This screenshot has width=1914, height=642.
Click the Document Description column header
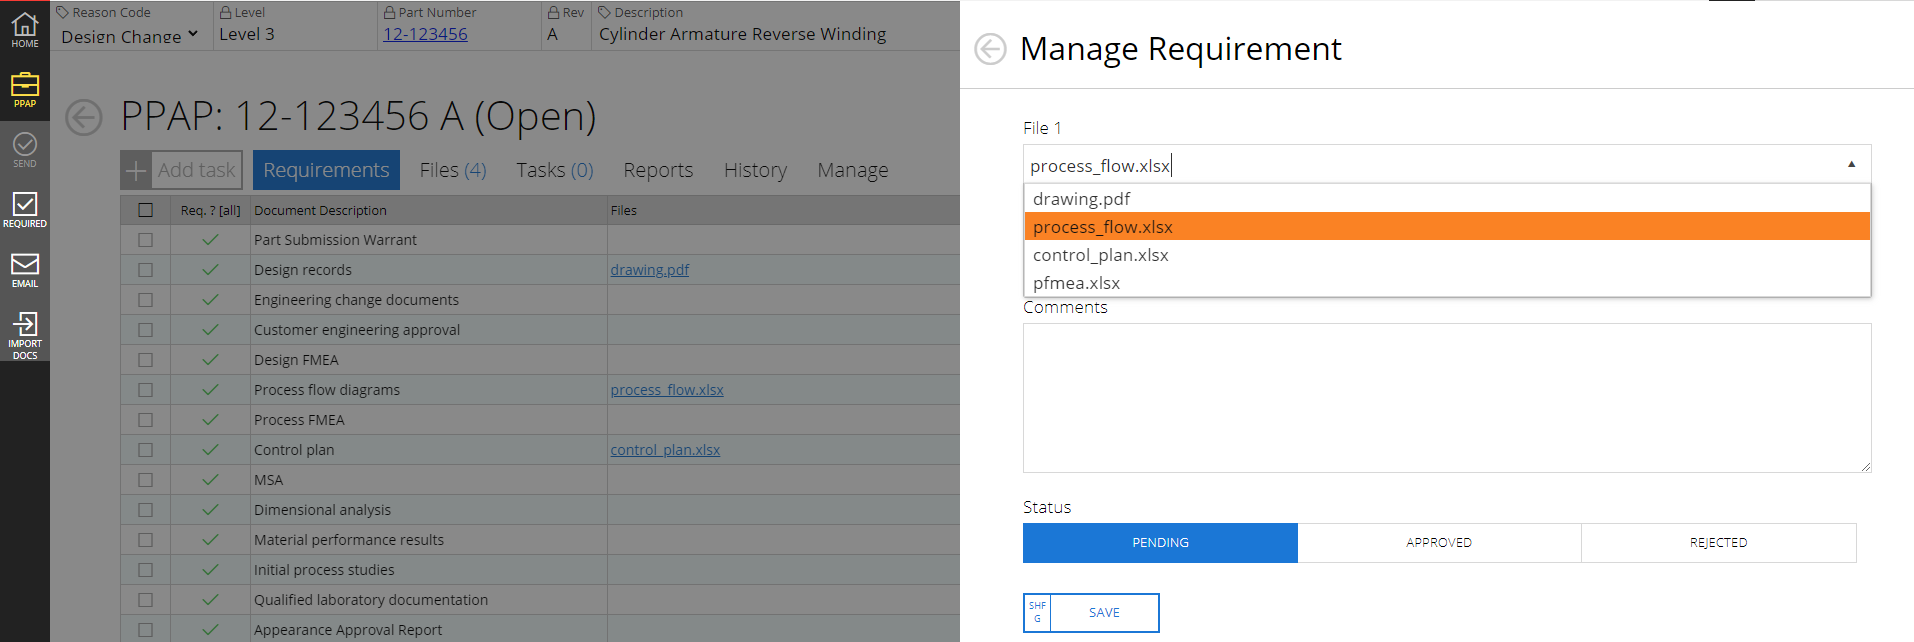click(x=320, y=210)
